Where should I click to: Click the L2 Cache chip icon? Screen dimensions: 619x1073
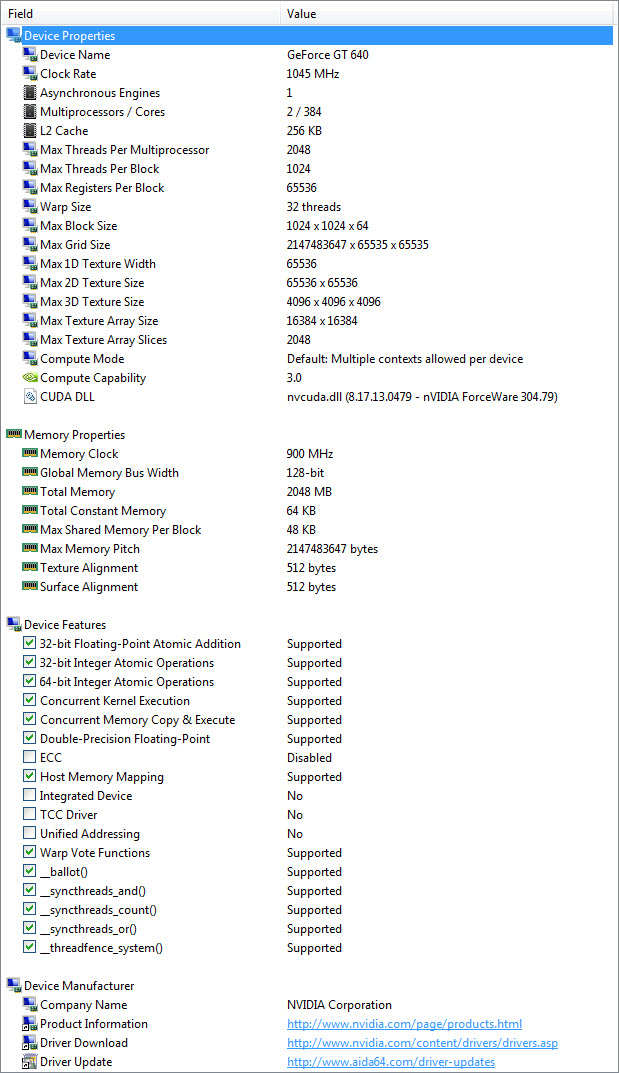pos(29,131)
